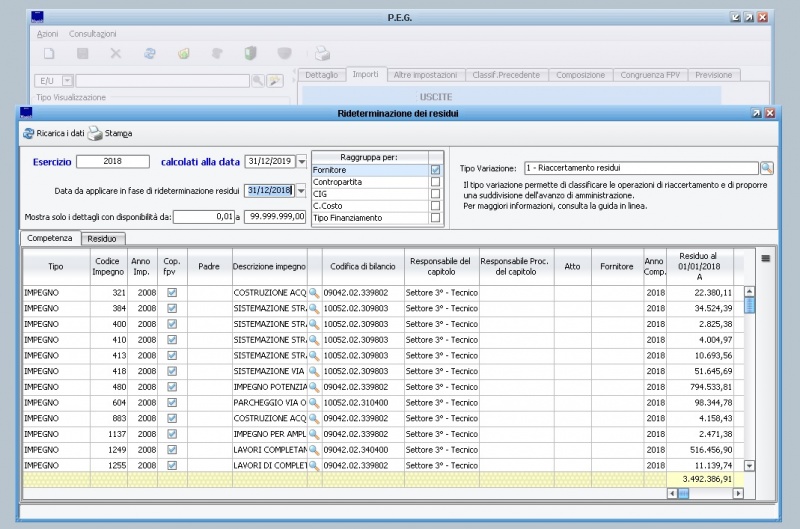Expand the rideterminazione residui date picker

302,190
